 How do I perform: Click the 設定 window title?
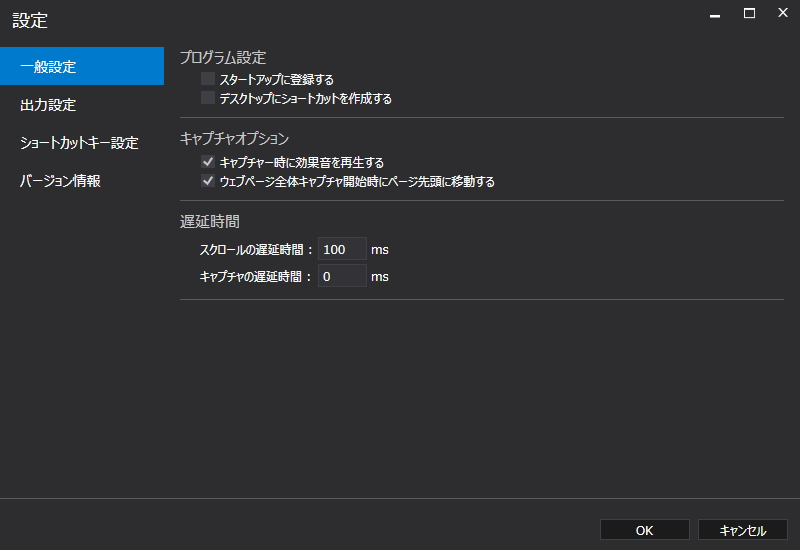tap(30, 20)
